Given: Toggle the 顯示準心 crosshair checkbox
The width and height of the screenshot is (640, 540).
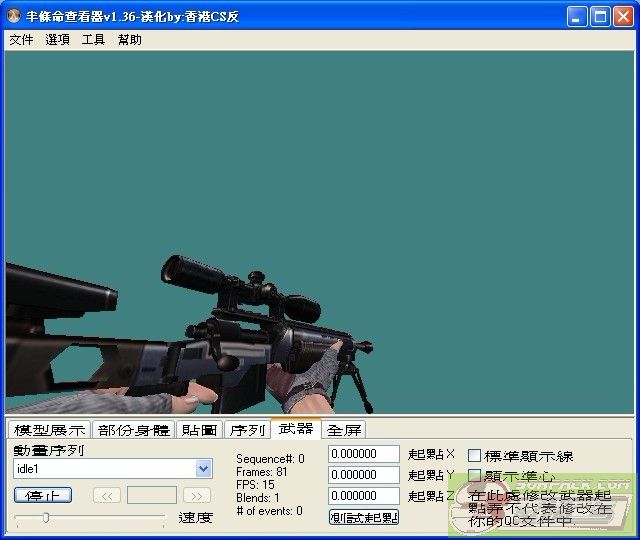Looking at the screenshot, I should point(475,476).
